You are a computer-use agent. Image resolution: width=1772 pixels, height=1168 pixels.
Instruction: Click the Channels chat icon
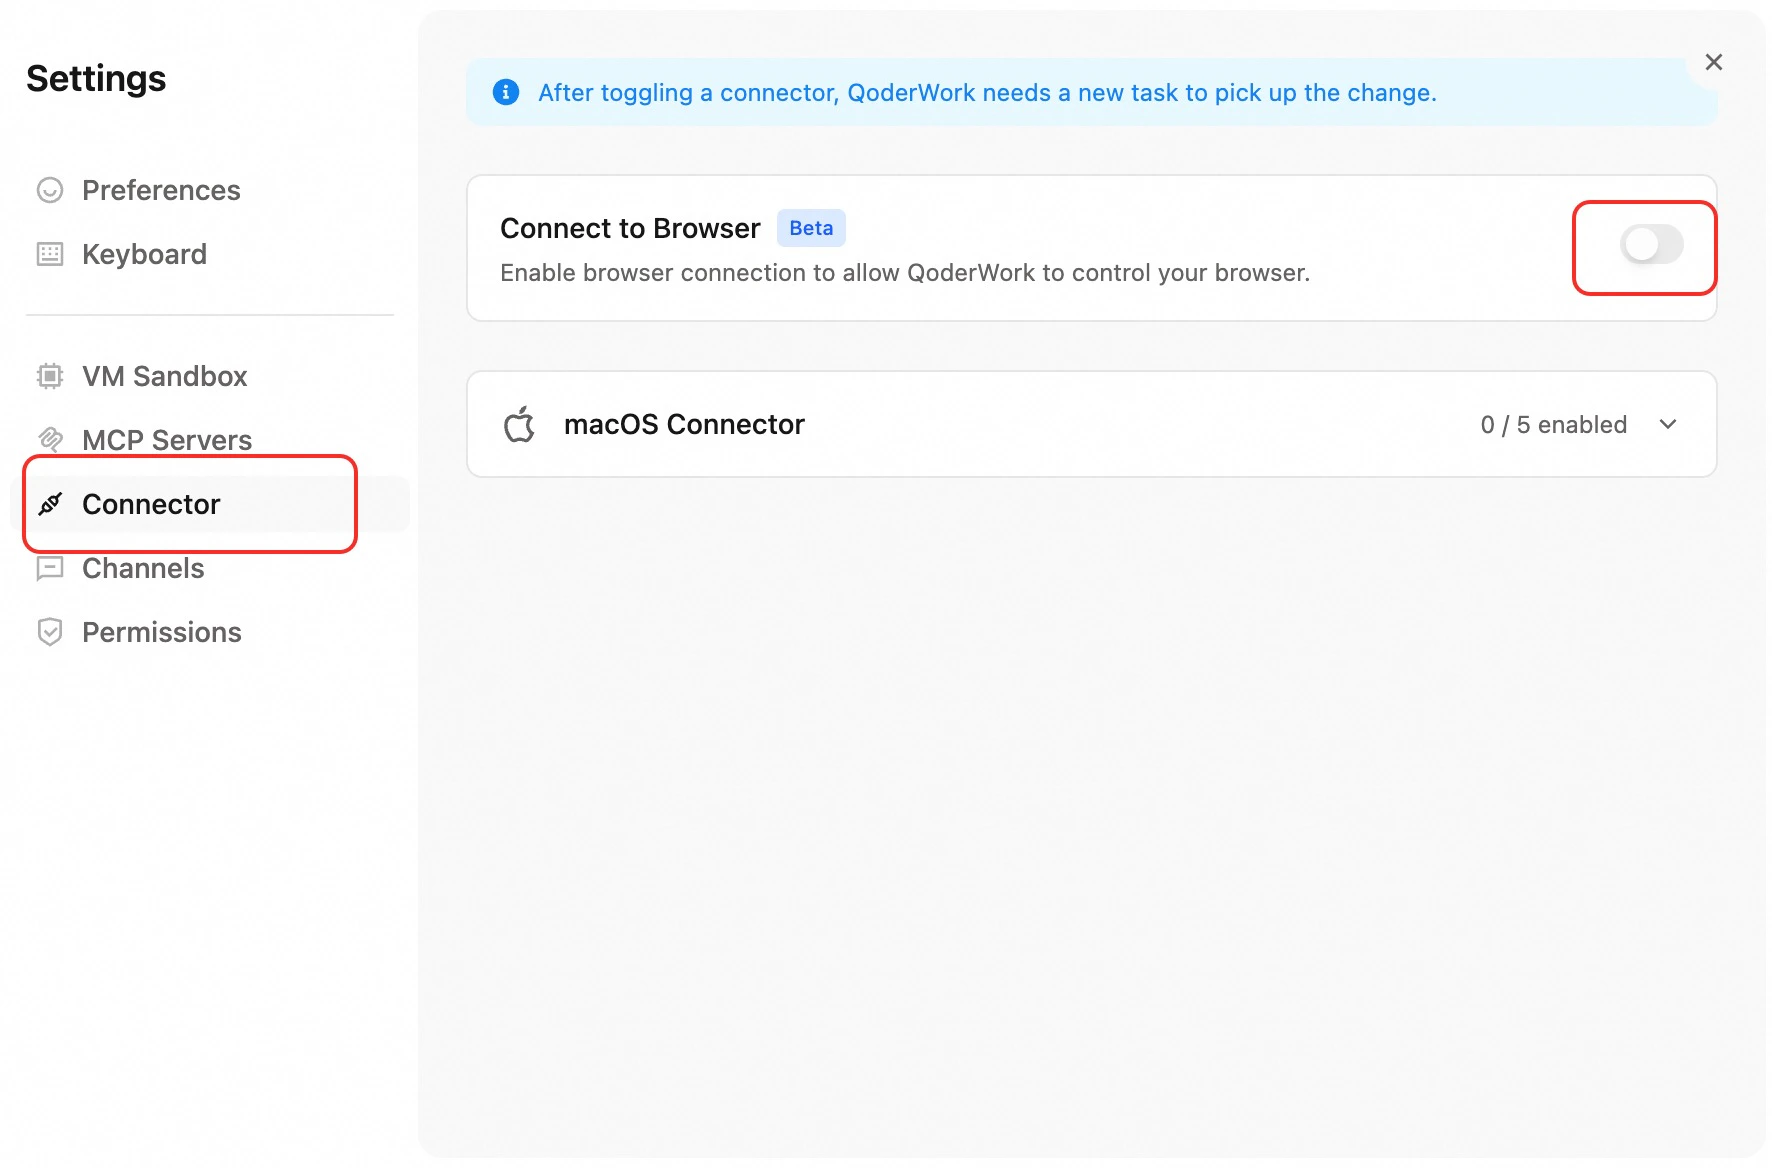[49, 568]
